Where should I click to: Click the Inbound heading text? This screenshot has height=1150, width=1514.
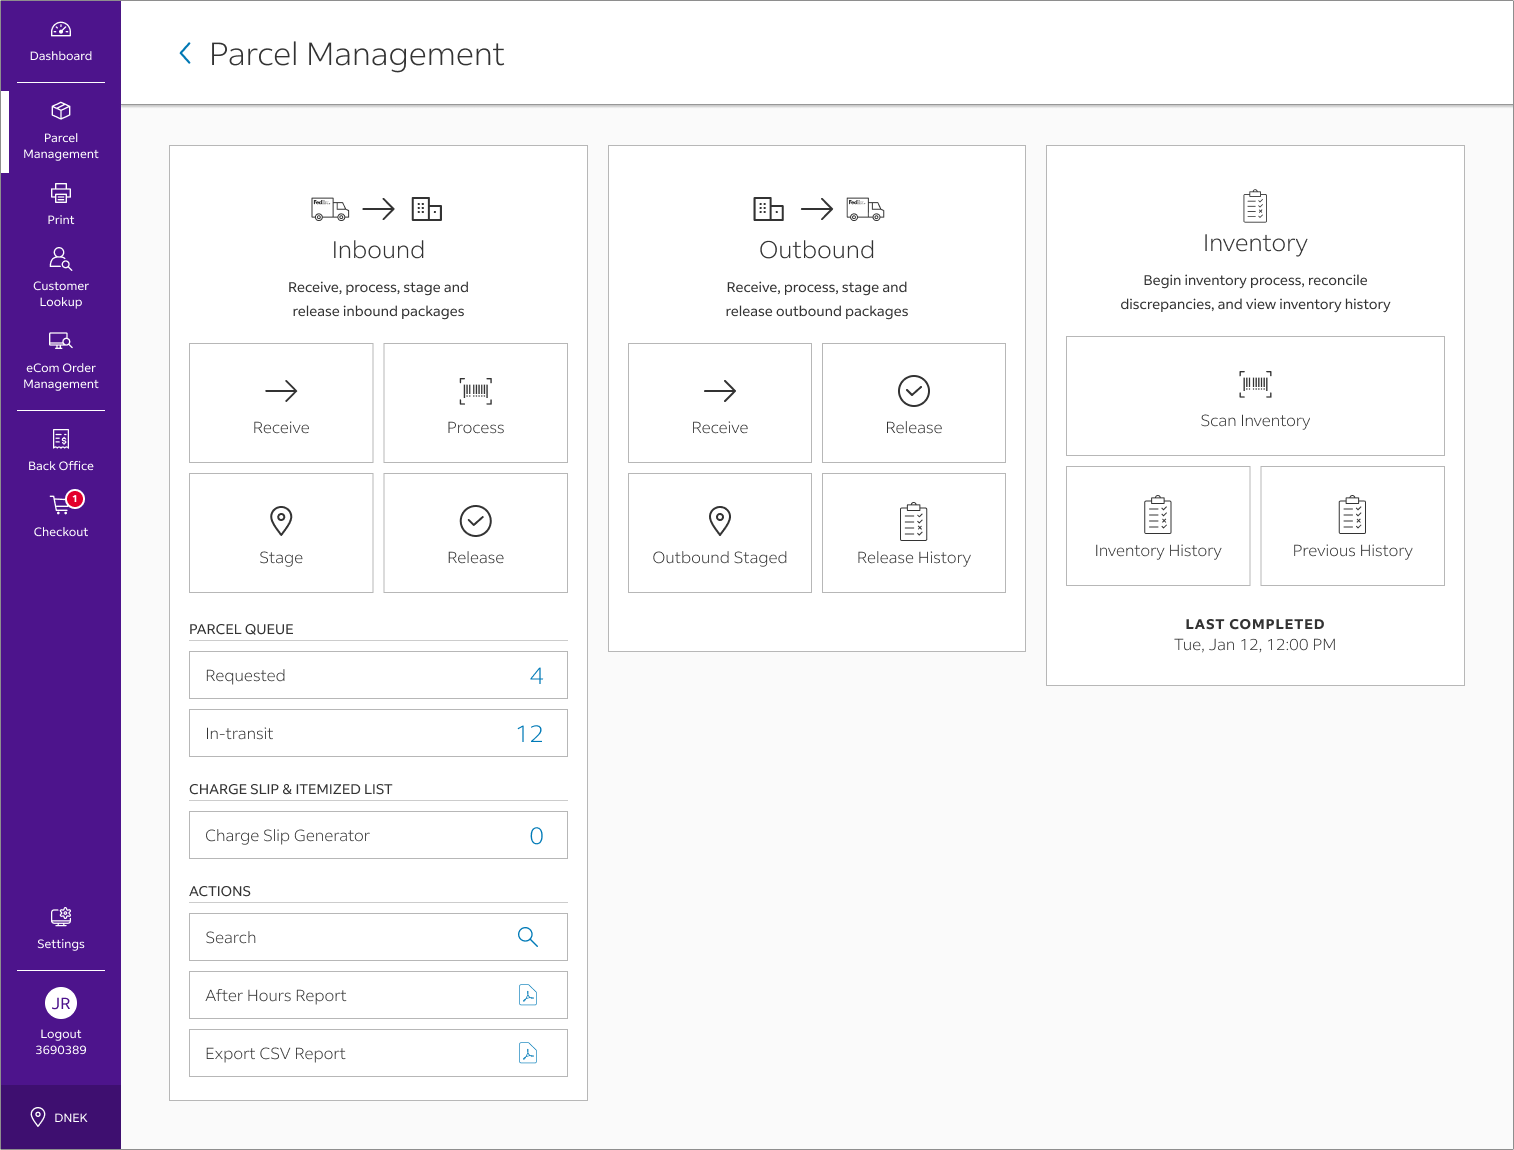coord(378,250)
